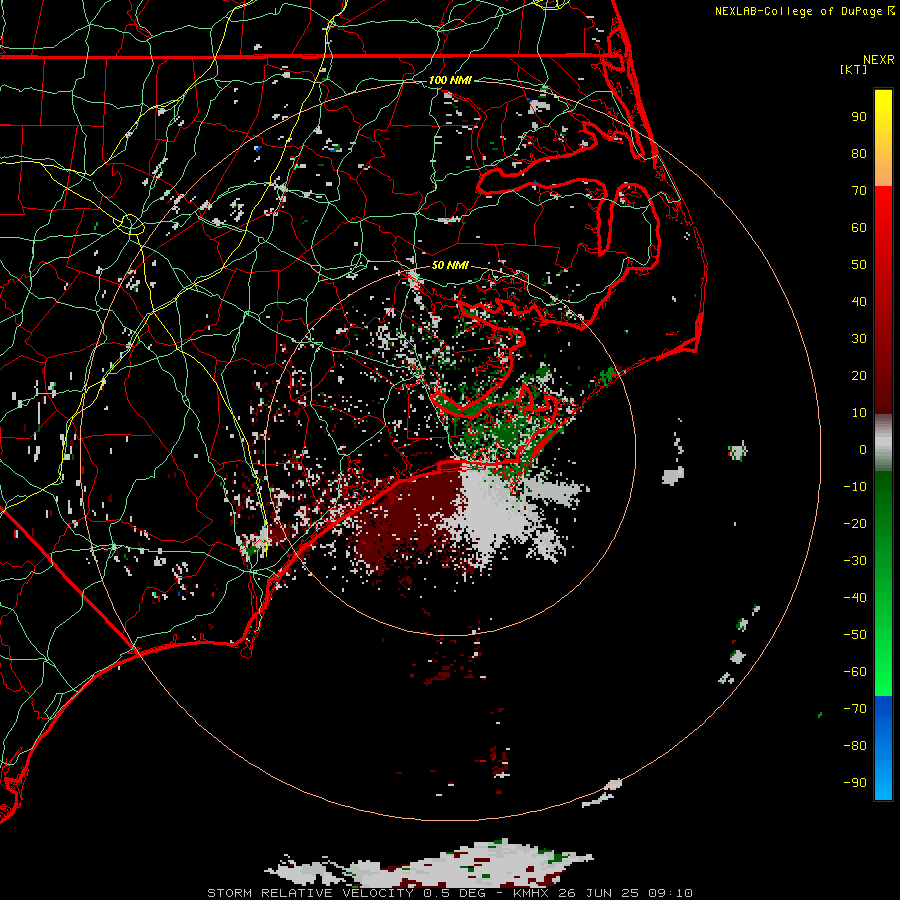Click the 20 value on velocity scale
Screen dimensions: 900x900
[859, 376]
